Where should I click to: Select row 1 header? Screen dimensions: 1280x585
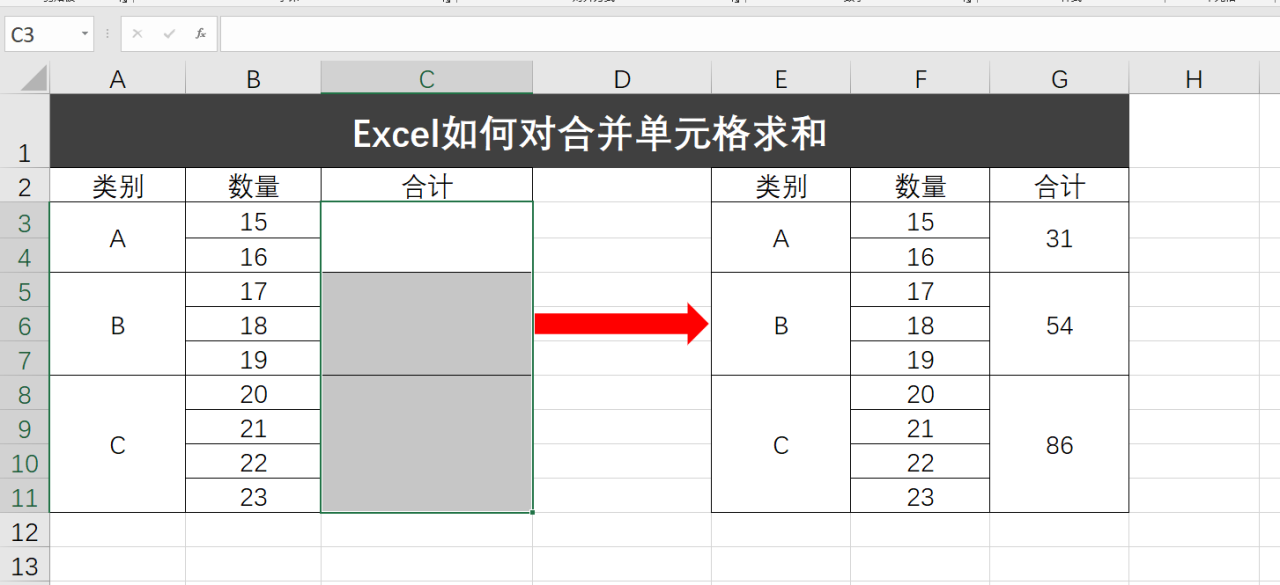click(25, 131)
